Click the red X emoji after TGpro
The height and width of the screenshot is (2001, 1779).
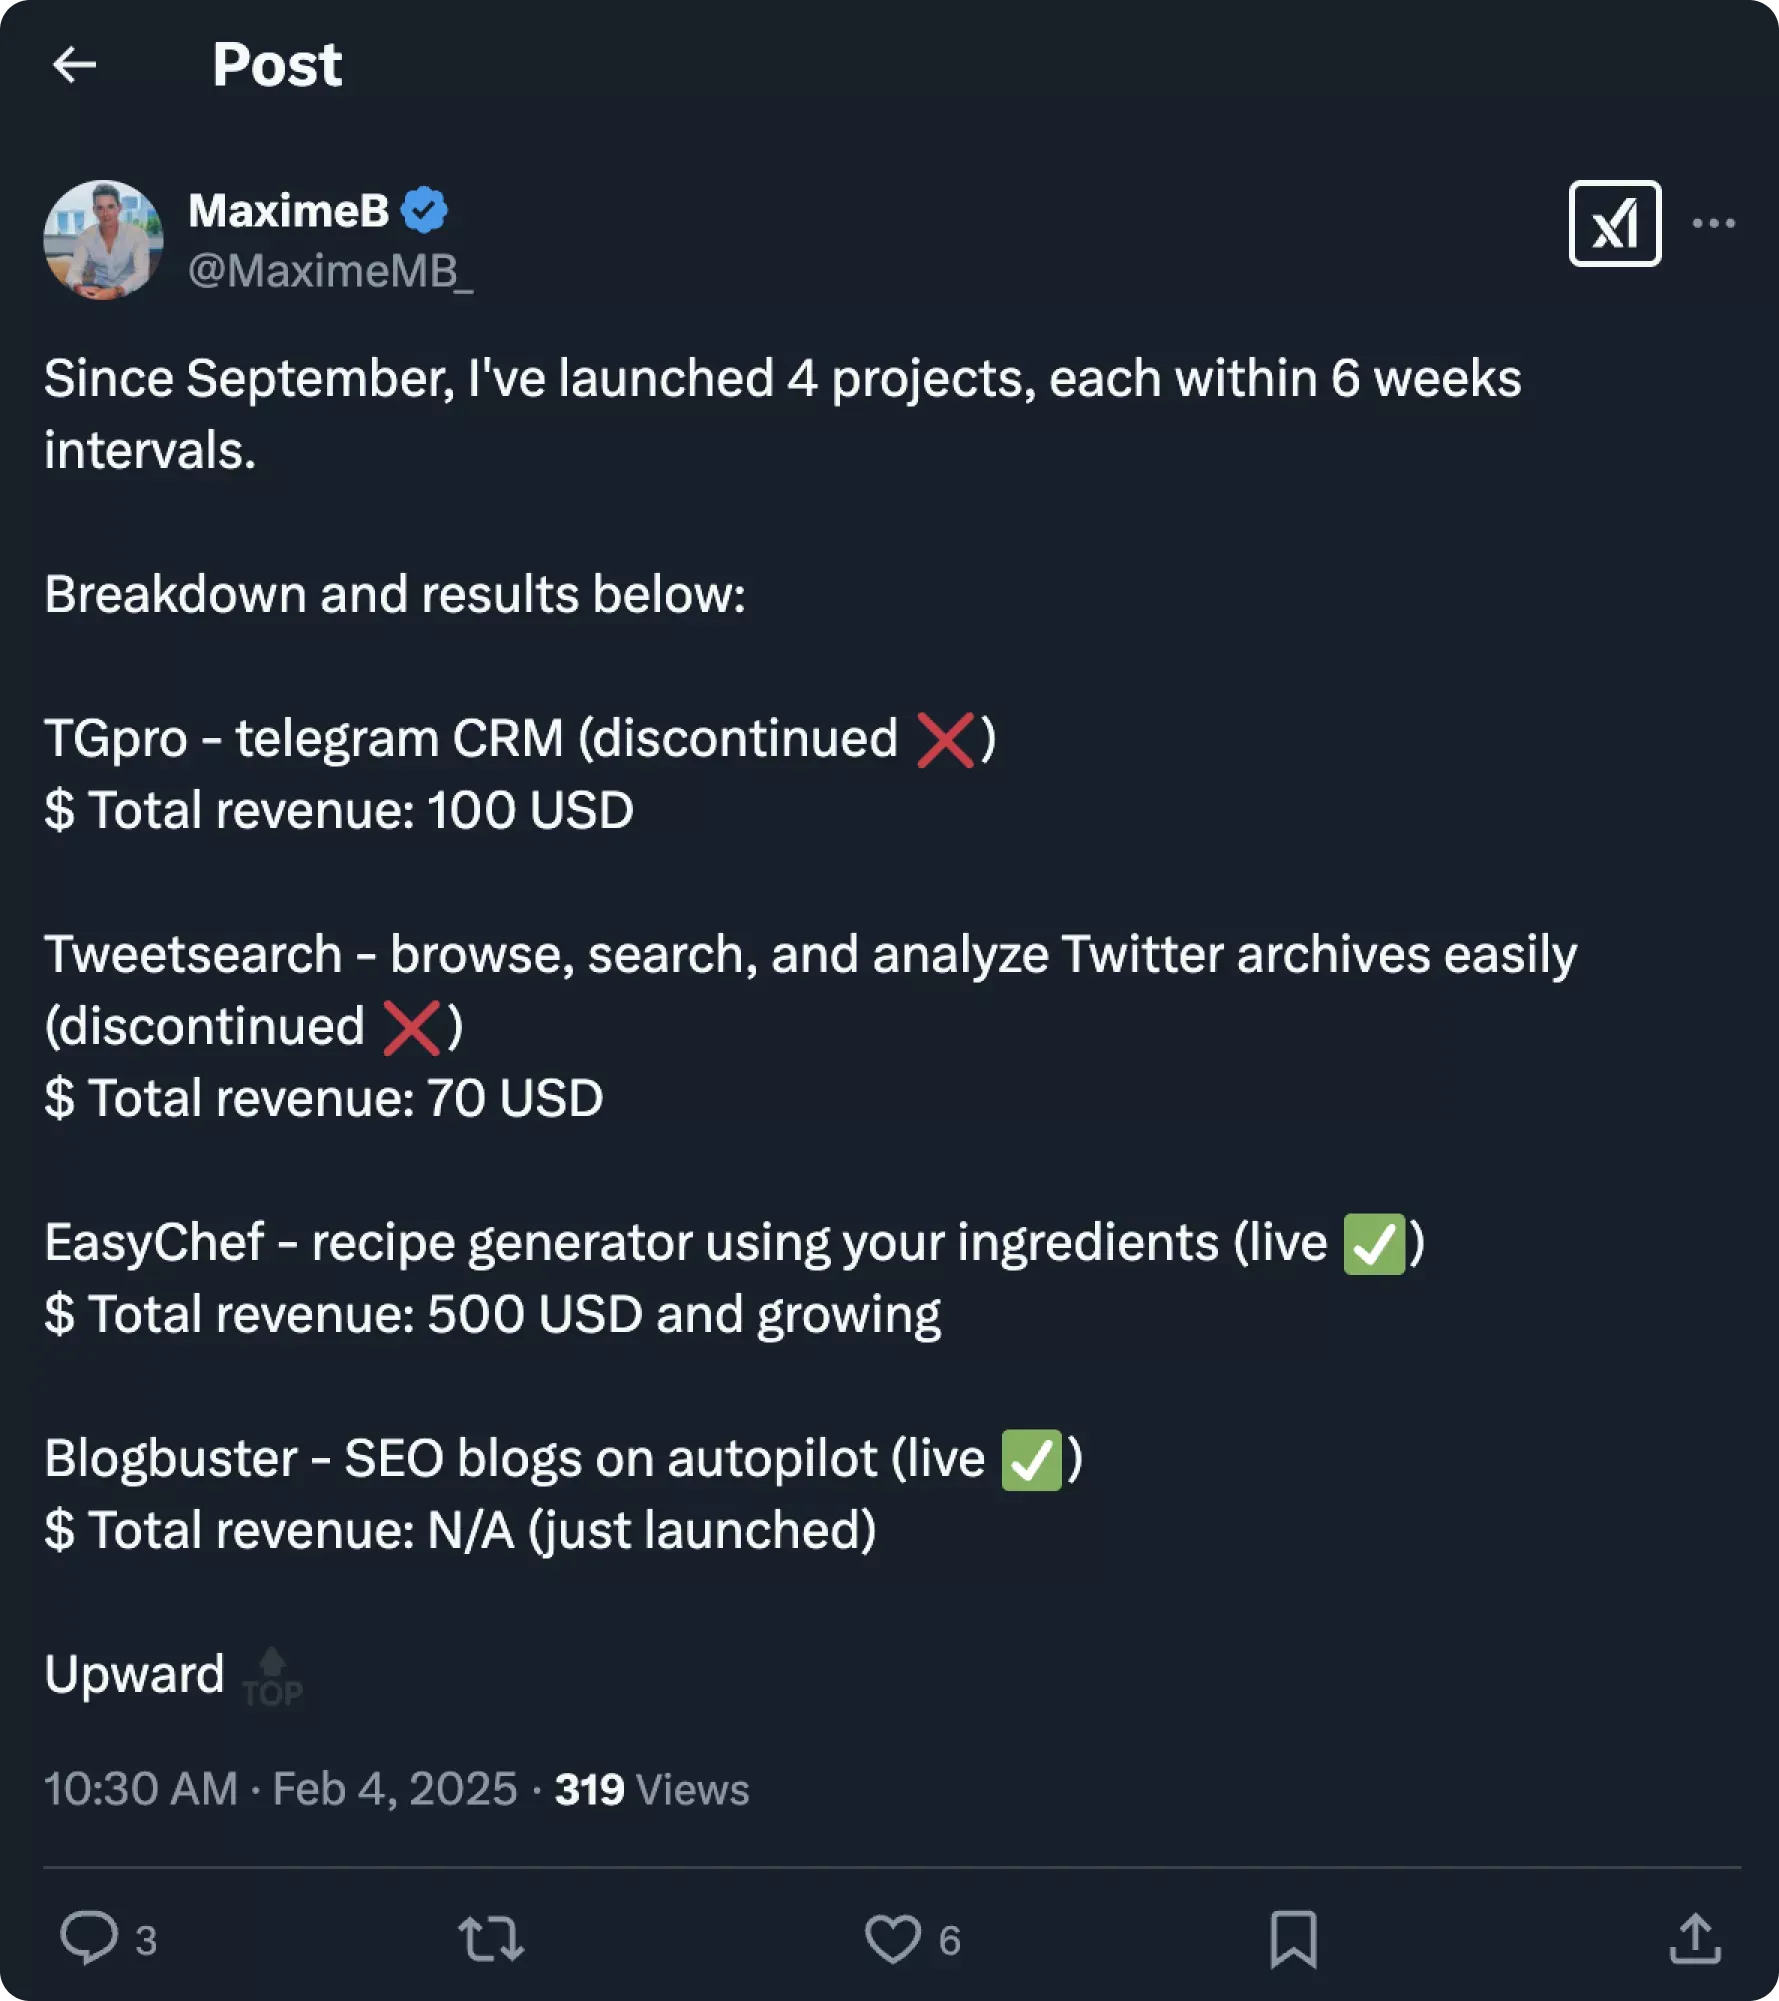click(x=945, y=740)
